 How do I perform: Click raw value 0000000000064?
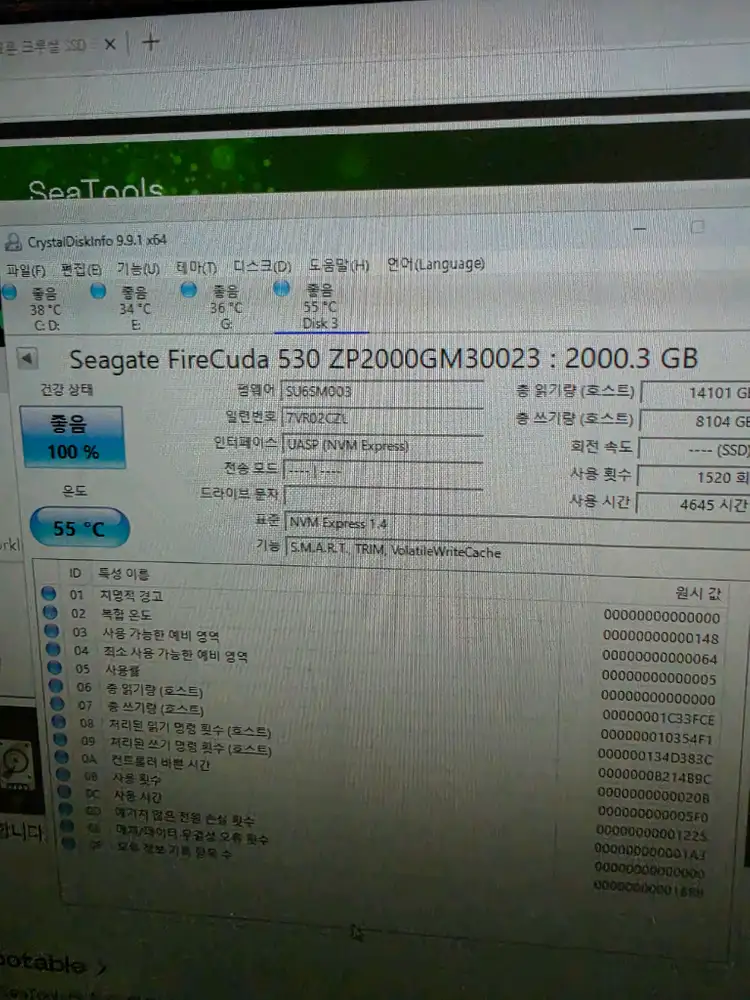point(660,658)
